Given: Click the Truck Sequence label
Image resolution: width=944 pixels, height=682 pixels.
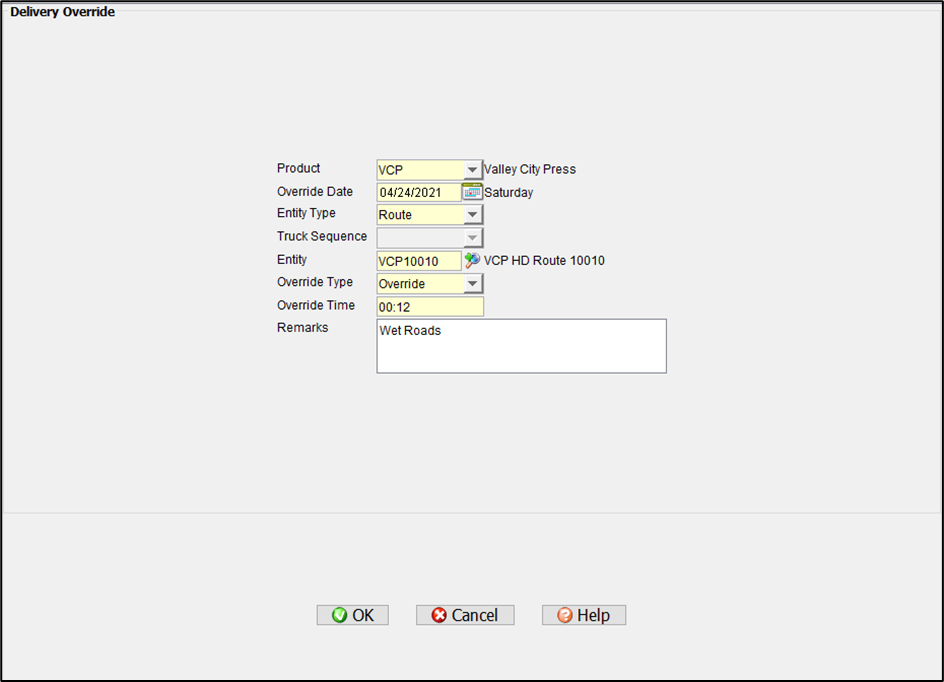Looking at the screenshot, I should (322, 237).
